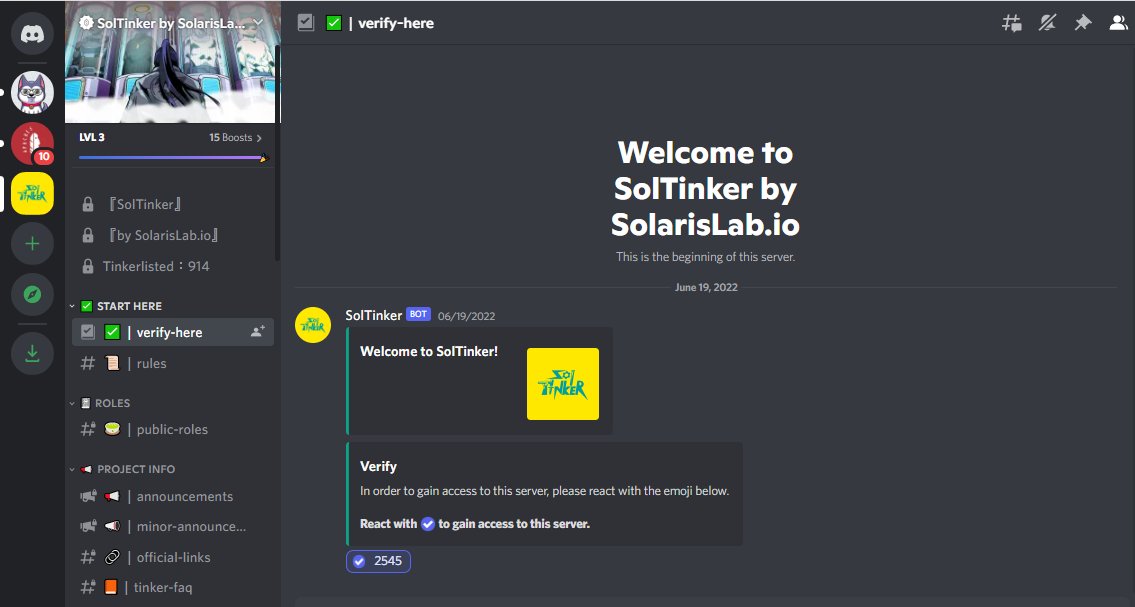Image resolution: width=1135 pixels, height=607 pixels.
Task: Open Discord home direct messages
Action: 32,34
